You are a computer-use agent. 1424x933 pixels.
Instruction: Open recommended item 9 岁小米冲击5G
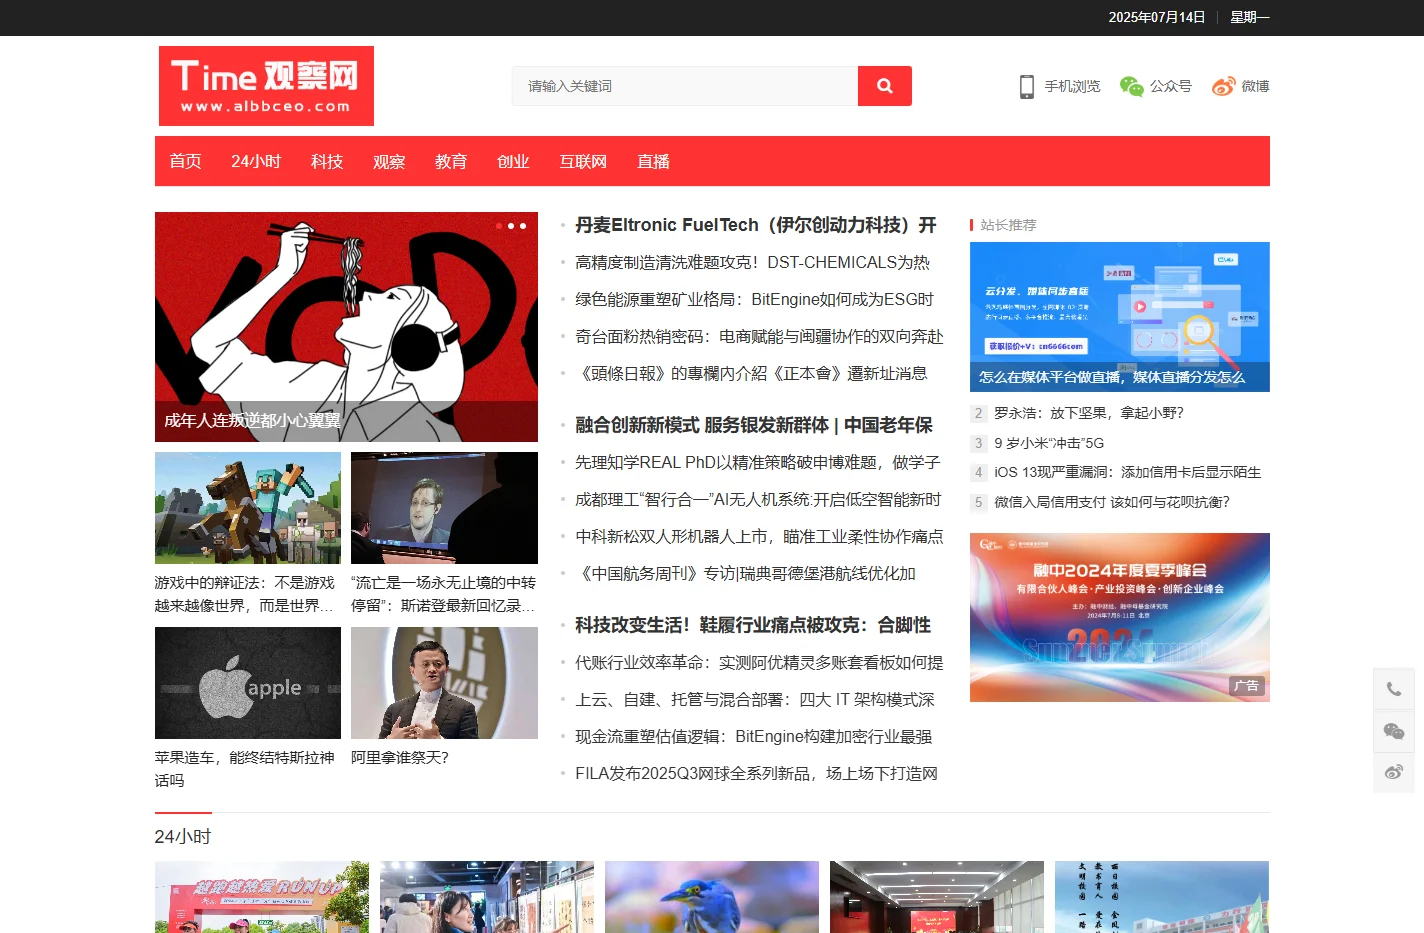[1049, 443]
